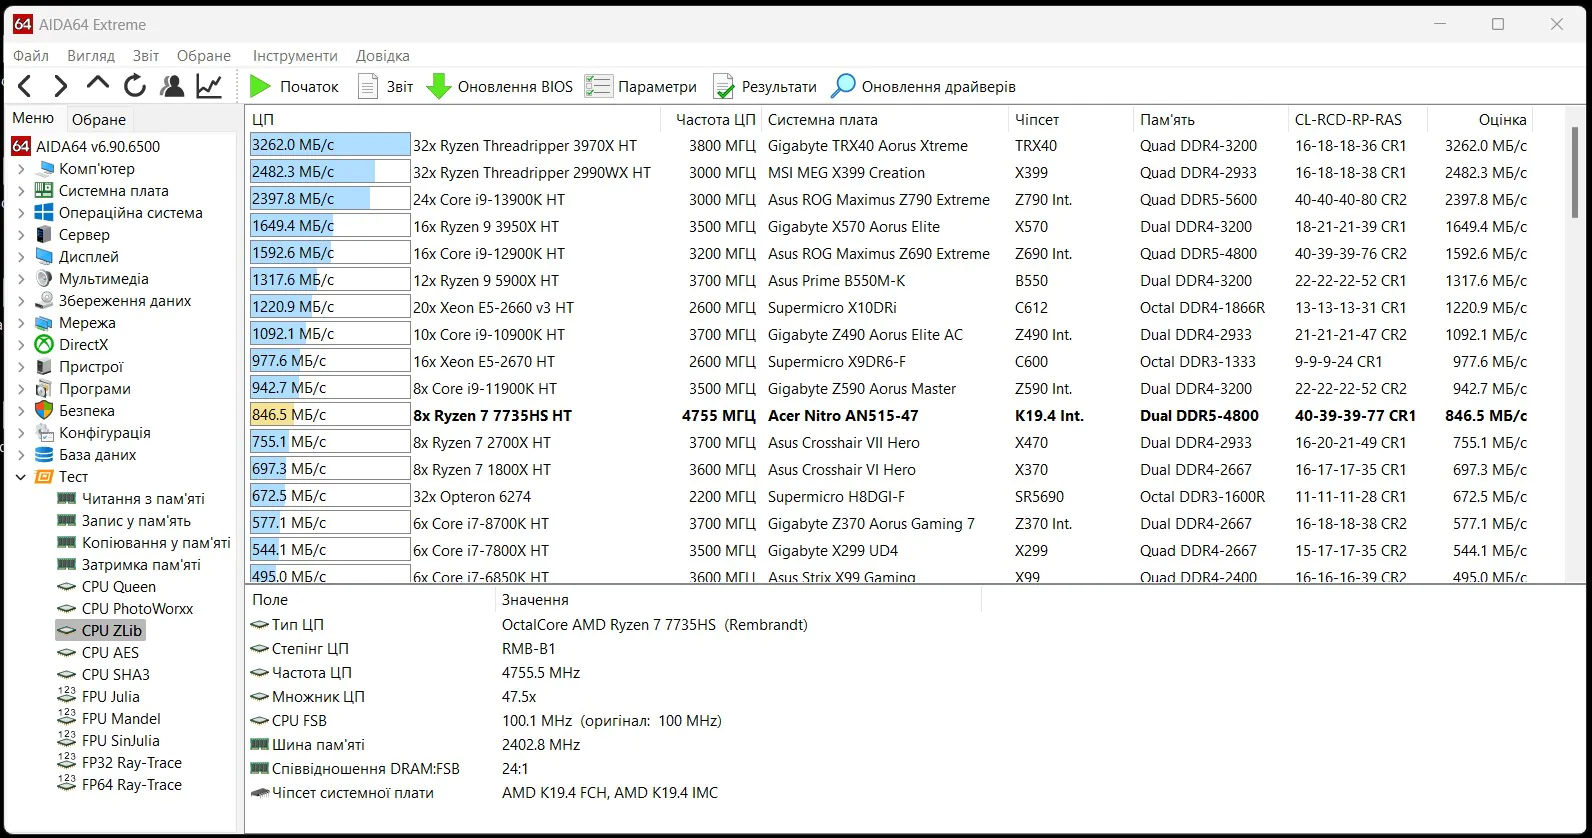Select the CPU AES benchmark
This screenshot has height=838, width=1592.
[x=110, y=653]
